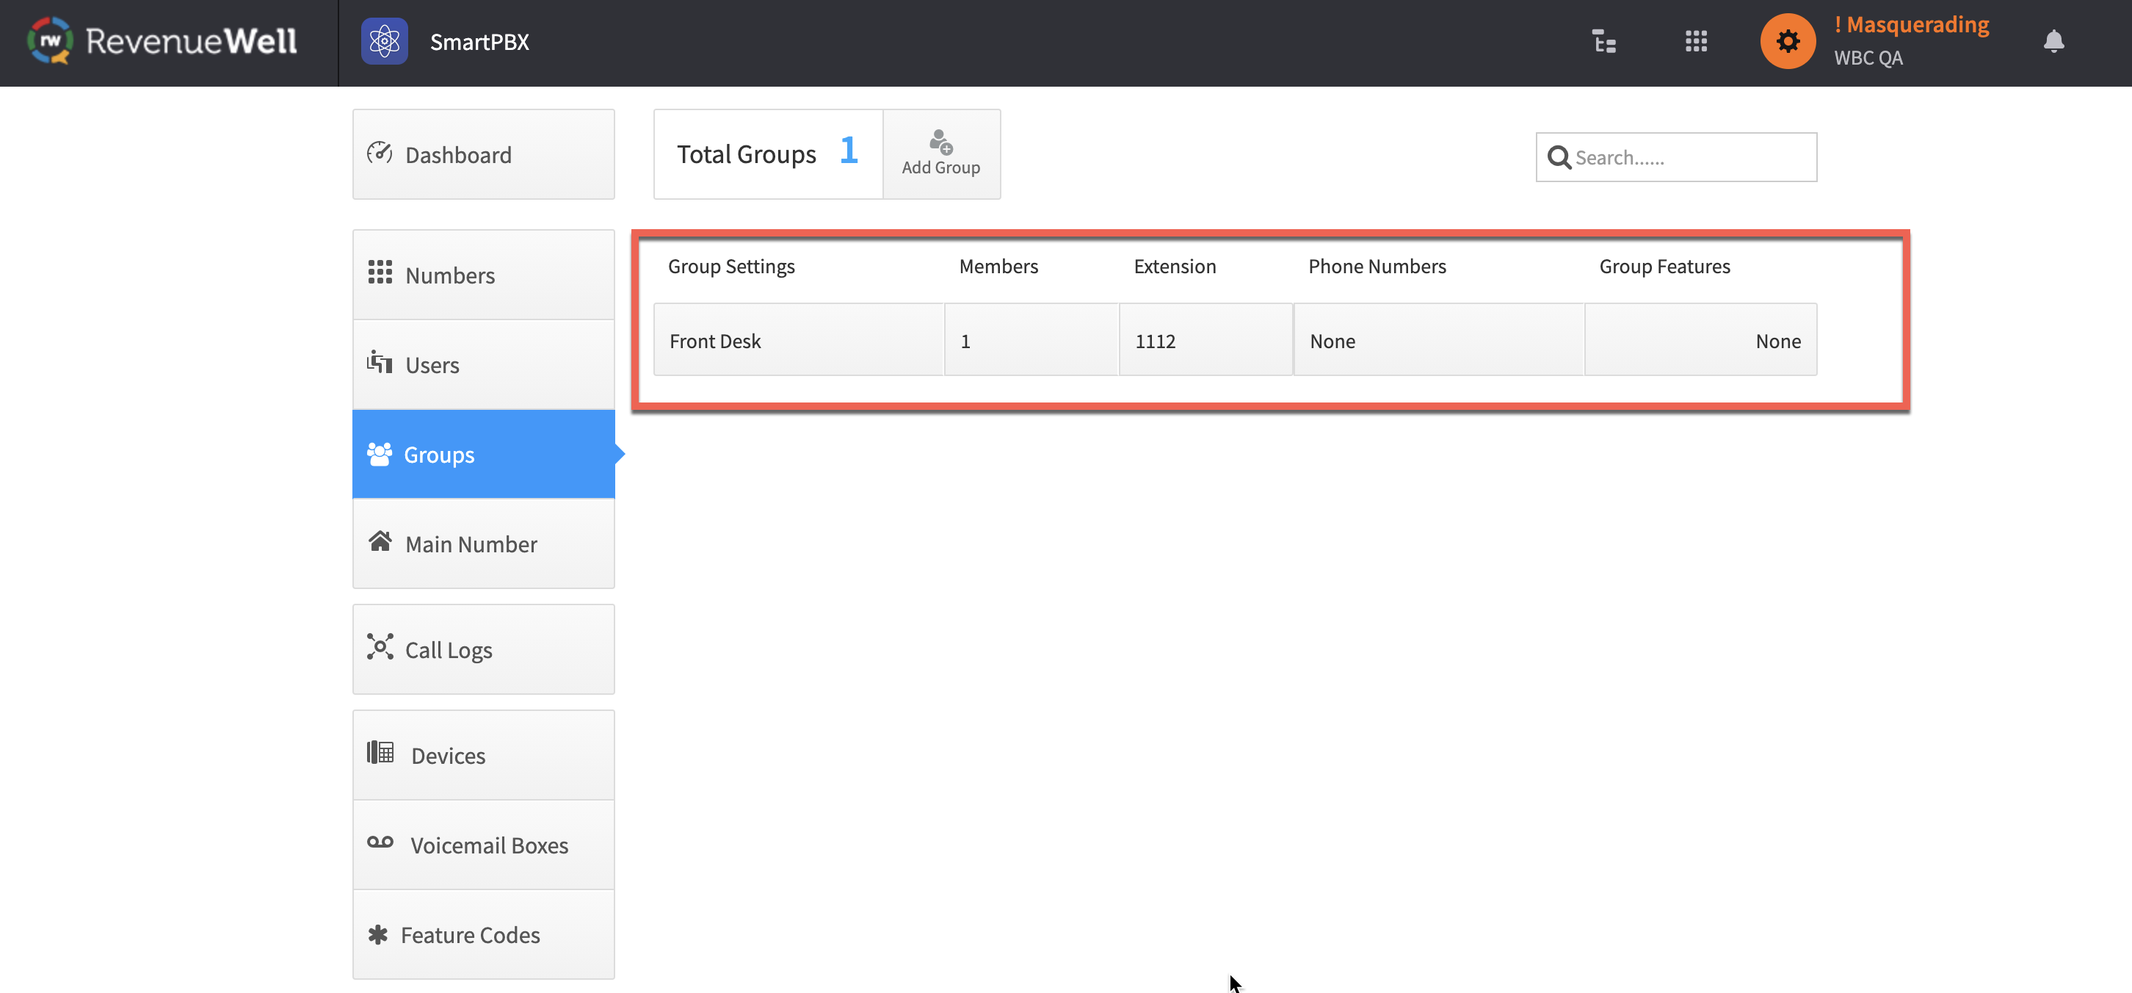Select the Groups sidebar tab
2132x993 pixels.
[483, 455]
